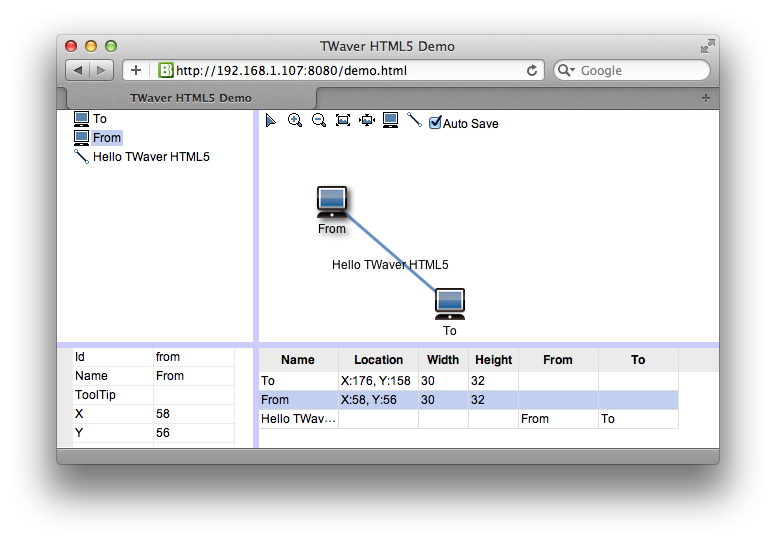Click the 'Width' column header
This screenshot has height=543, width=776.
443,360
